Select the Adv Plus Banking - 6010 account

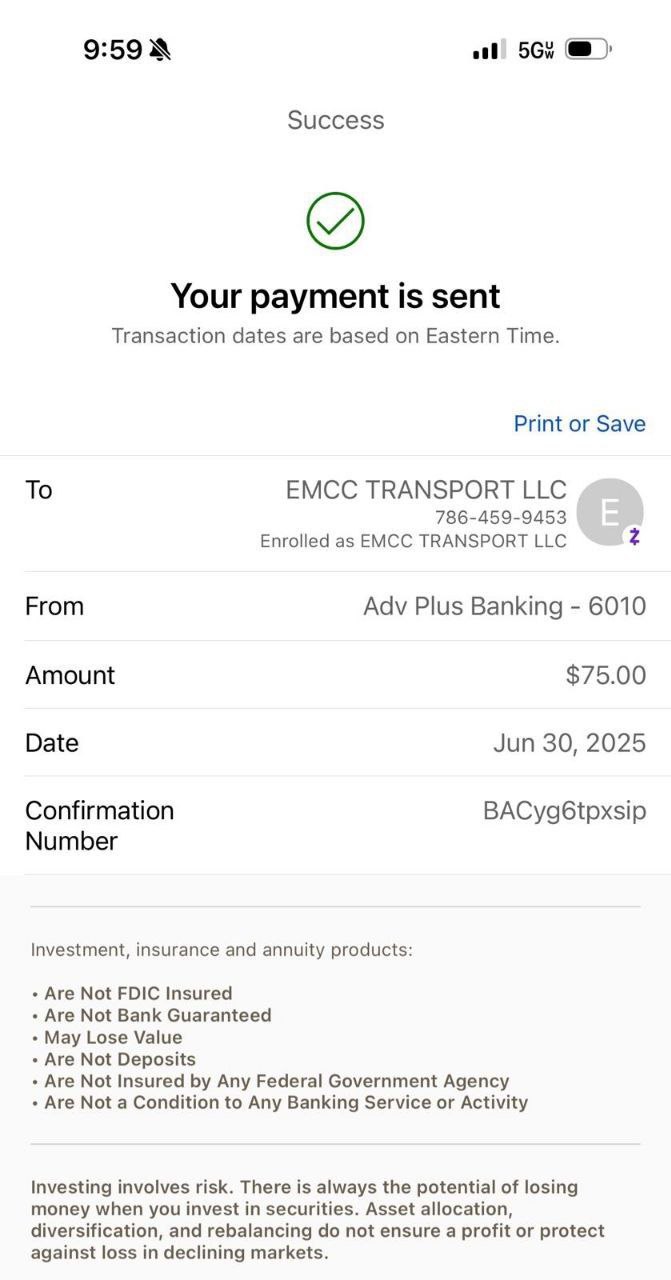[504, 606]
